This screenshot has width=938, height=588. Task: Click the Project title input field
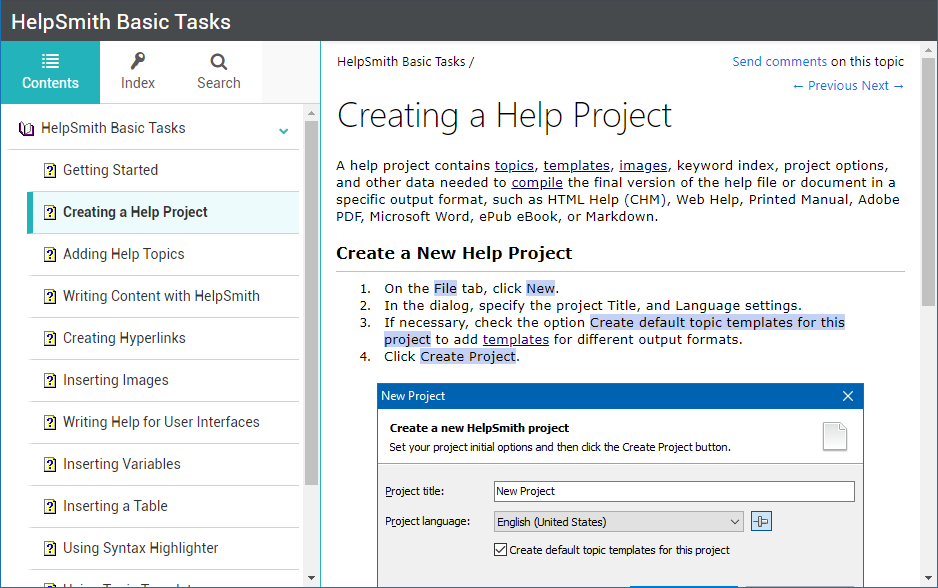(674, 492)
